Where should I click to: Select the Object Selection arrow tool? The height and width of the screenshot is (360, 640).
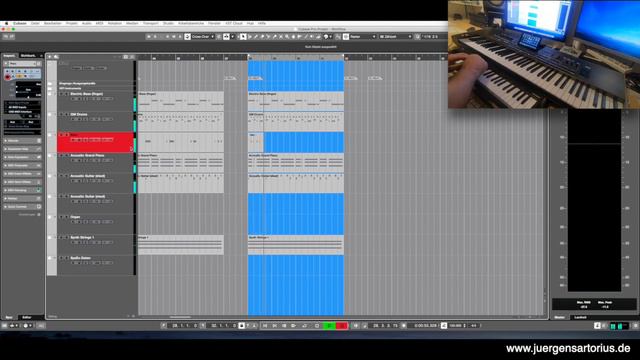242,37
